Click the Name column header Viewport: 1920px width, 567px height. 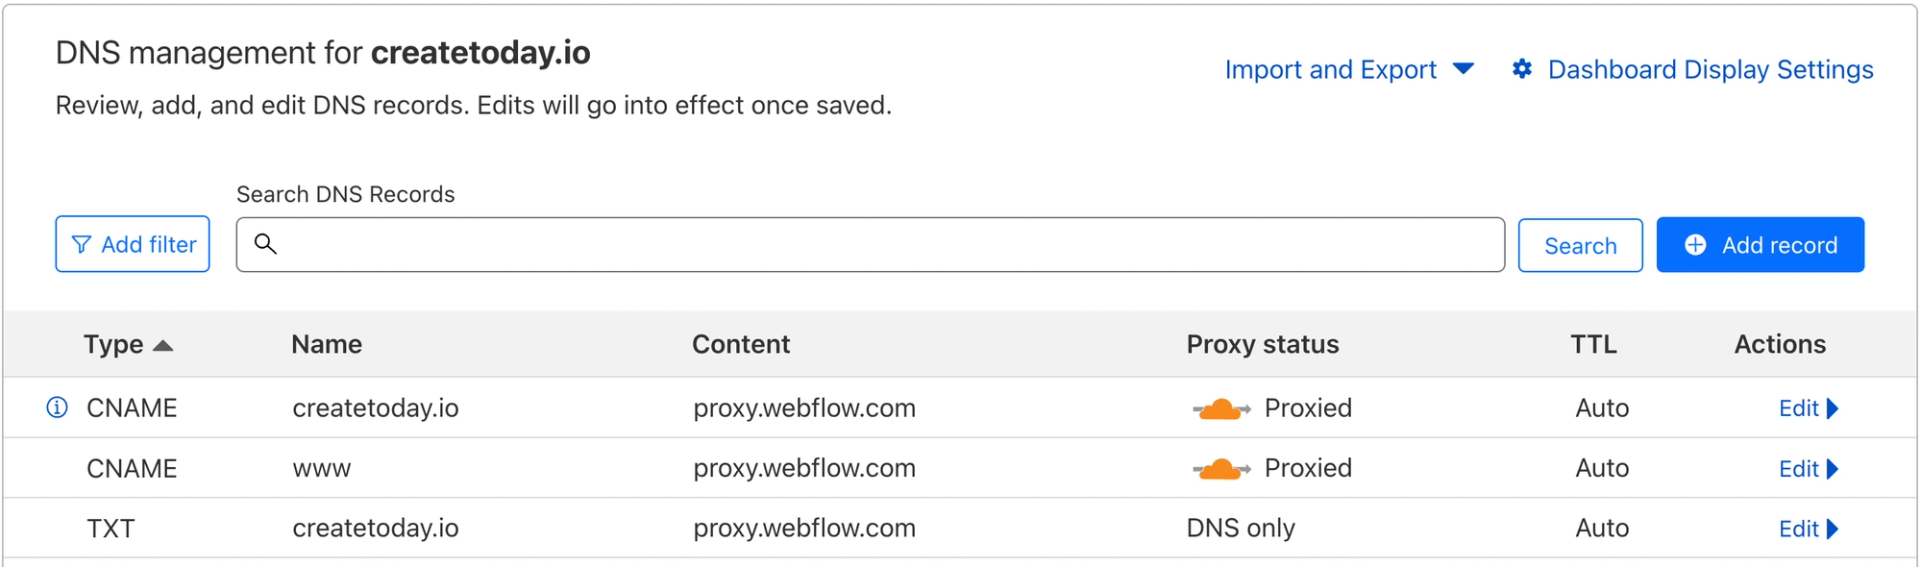(x=326, y=345)
